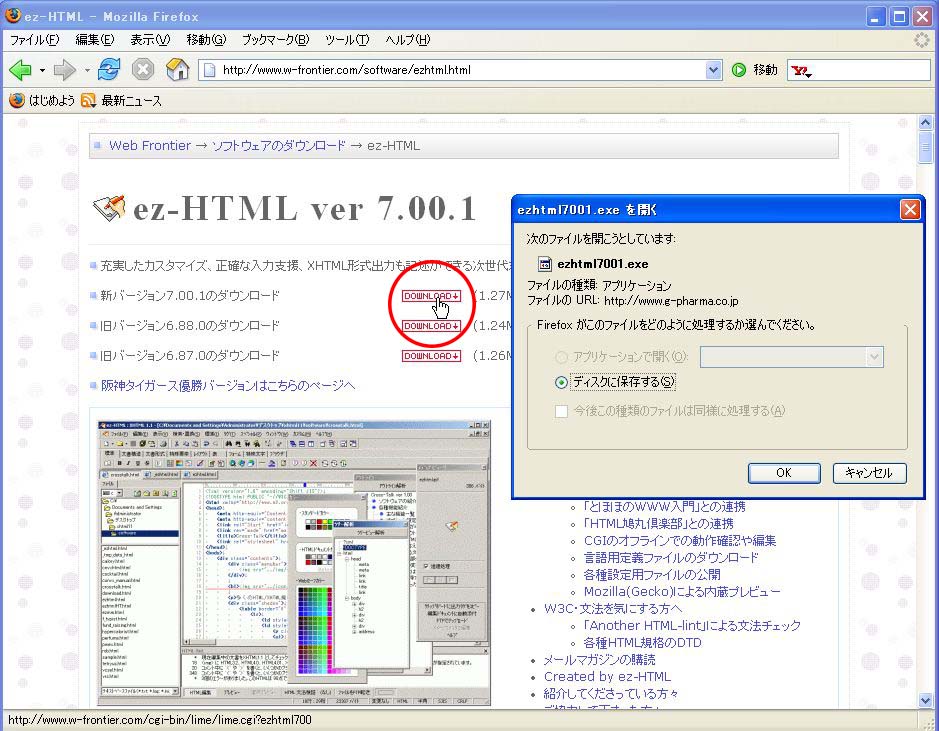This screenshot has width=939, height=731.
Task: Click the ez-HTML pencil logo icon
Action: click(x=110, y=208)
